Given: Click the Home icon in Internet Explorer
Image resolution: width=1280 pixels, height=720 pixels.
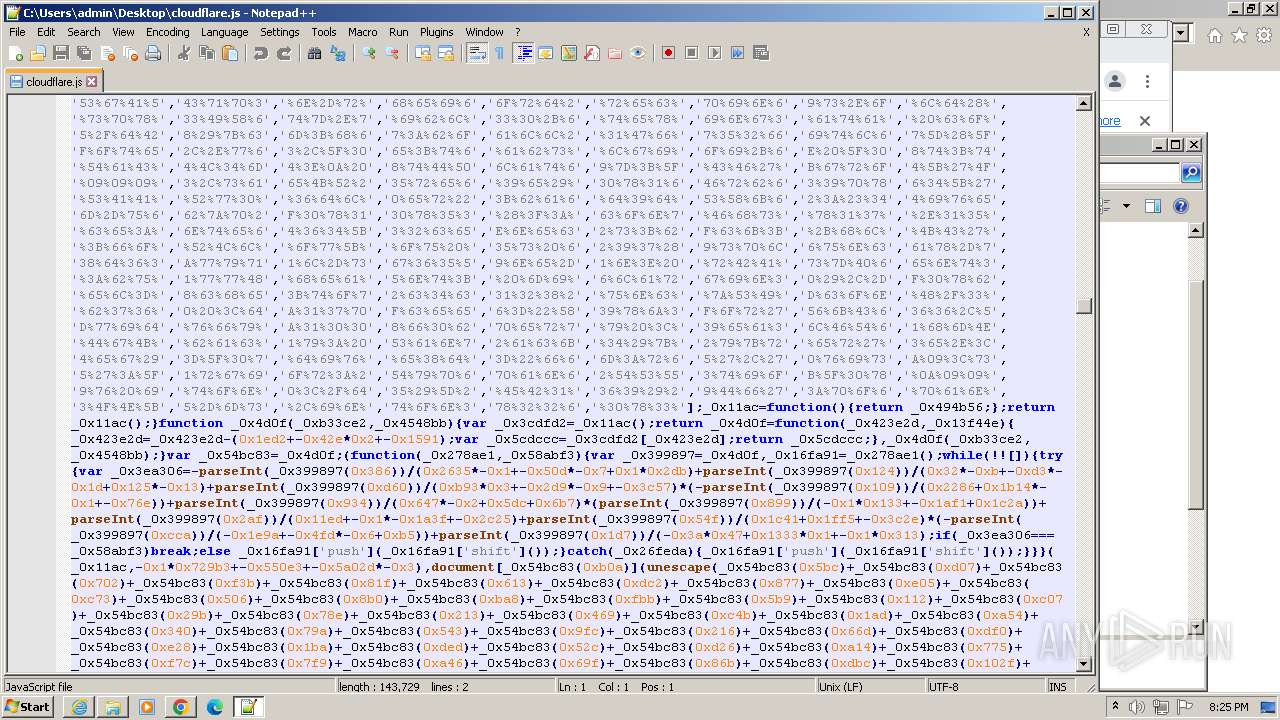Looking at the screenshot, I should [x=1214, y=35].
